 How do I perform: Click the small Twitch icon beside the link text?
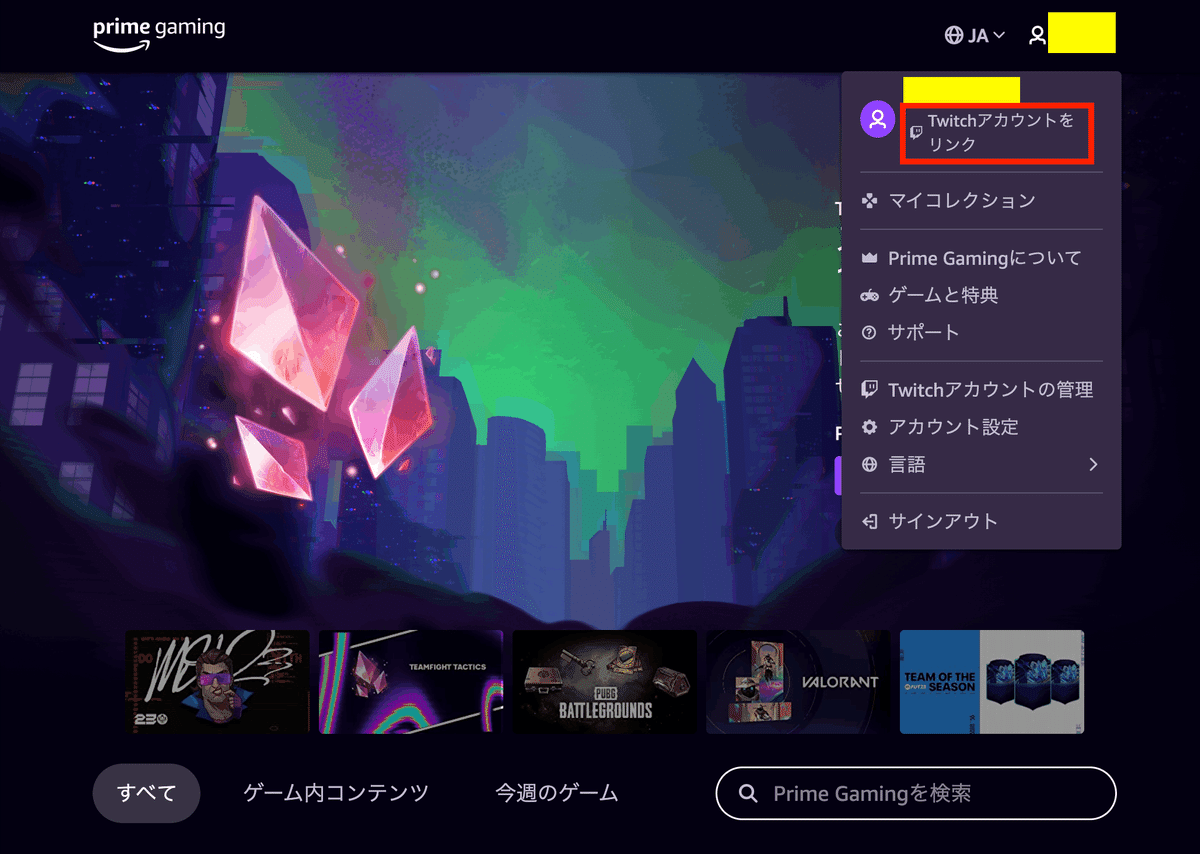916,132
